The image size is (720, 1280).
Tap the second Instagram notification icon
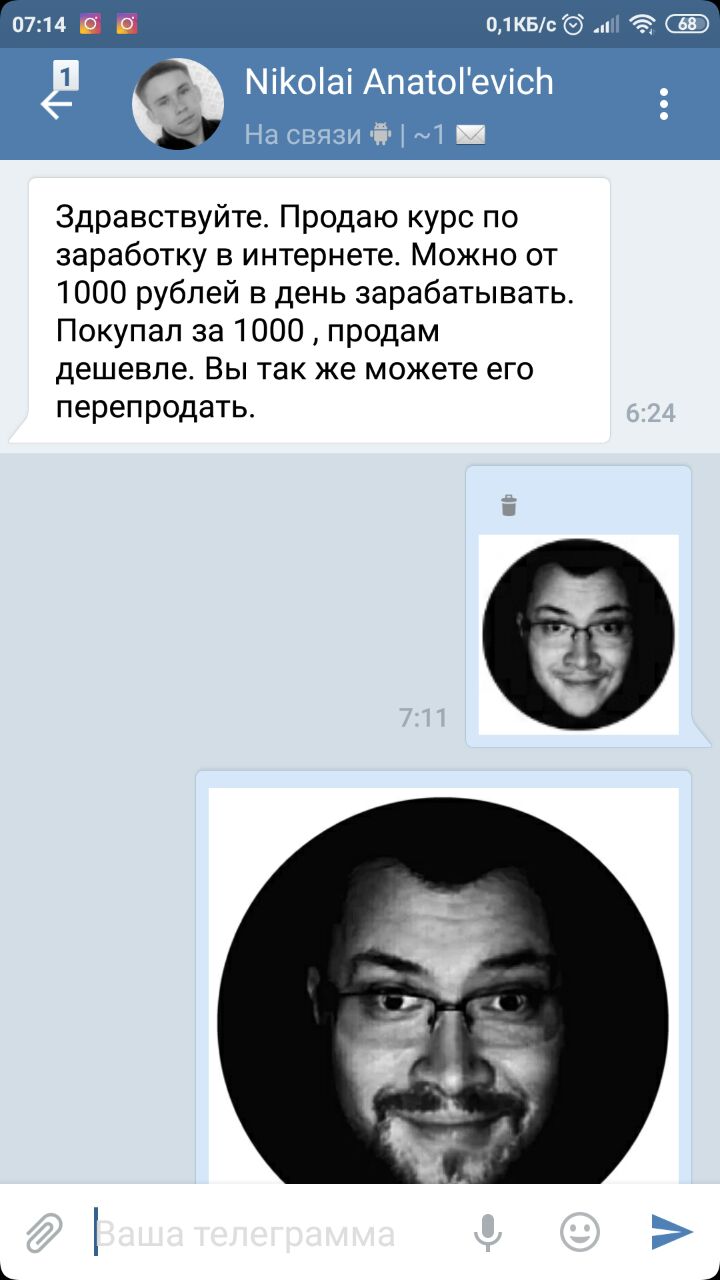click(127, 24)
